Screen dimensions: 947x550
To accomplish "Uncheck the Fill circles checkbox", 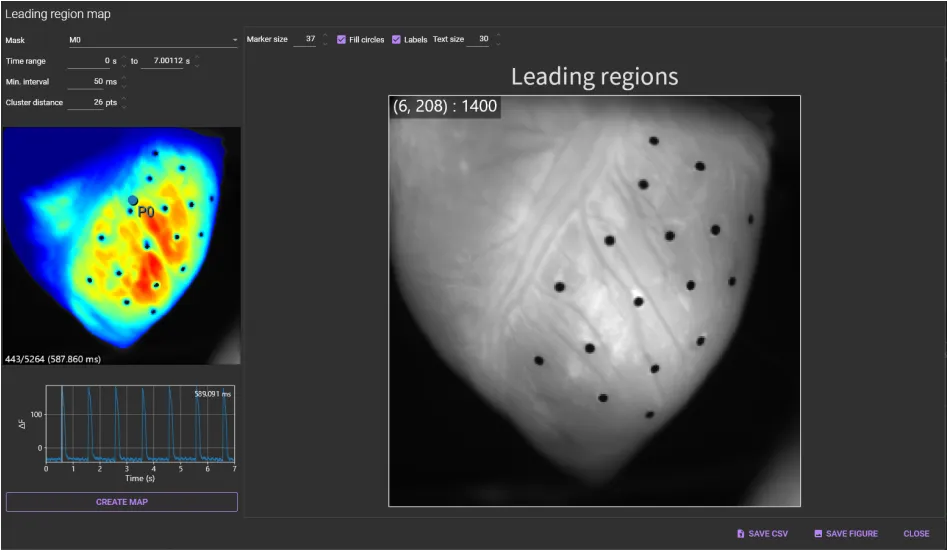I will [x=342, y=40].
